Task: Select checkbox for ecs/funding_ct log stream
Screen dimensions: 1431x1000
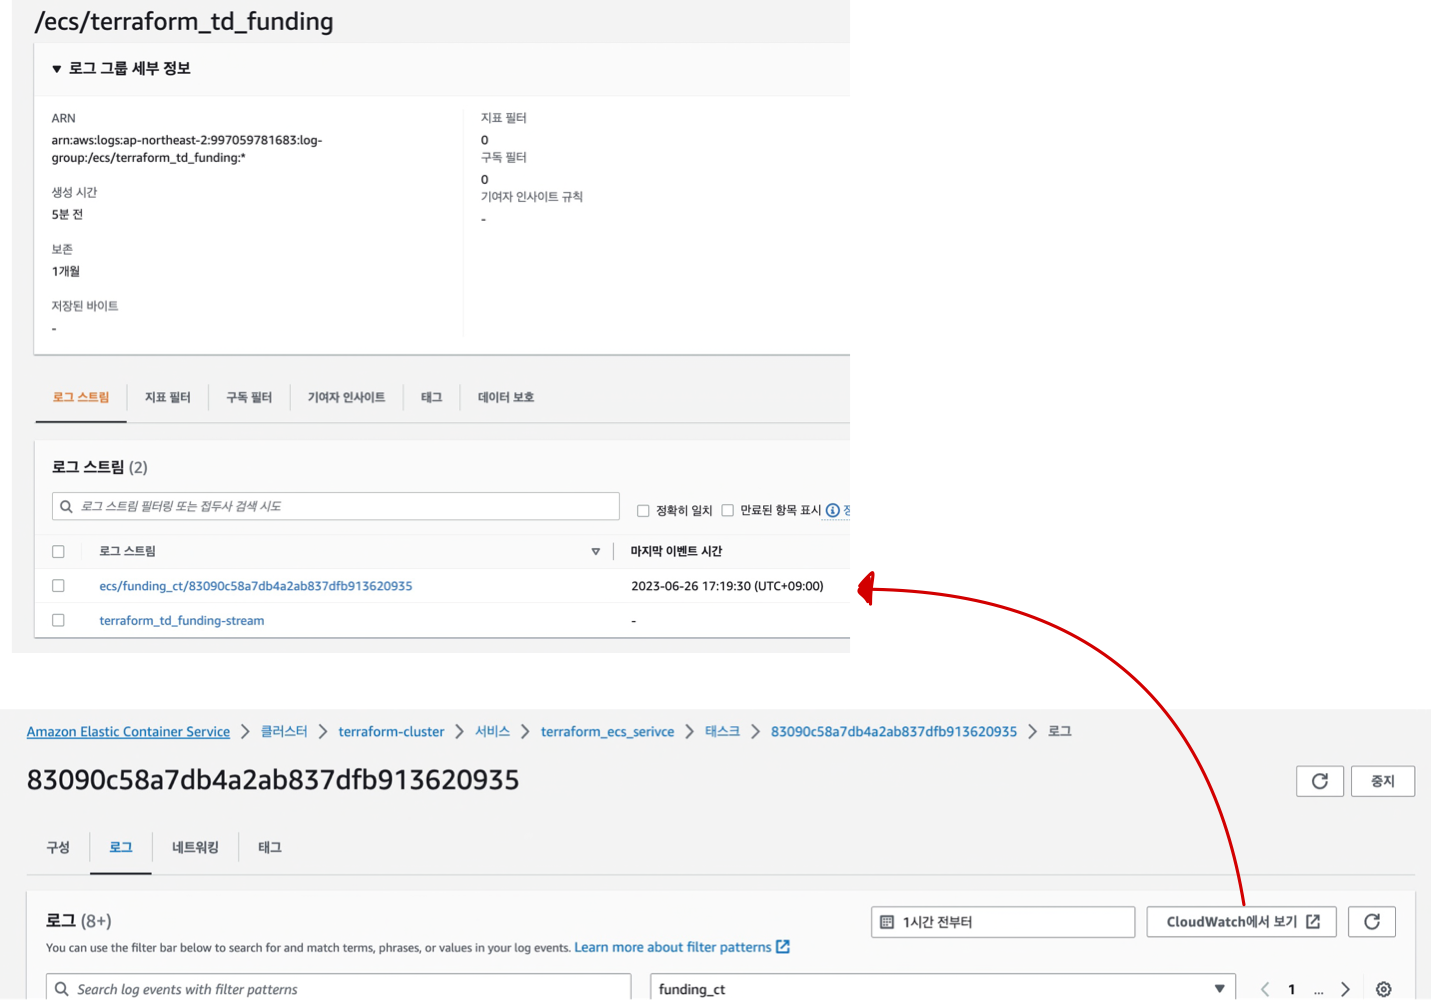Action: (x=58, y=586)
